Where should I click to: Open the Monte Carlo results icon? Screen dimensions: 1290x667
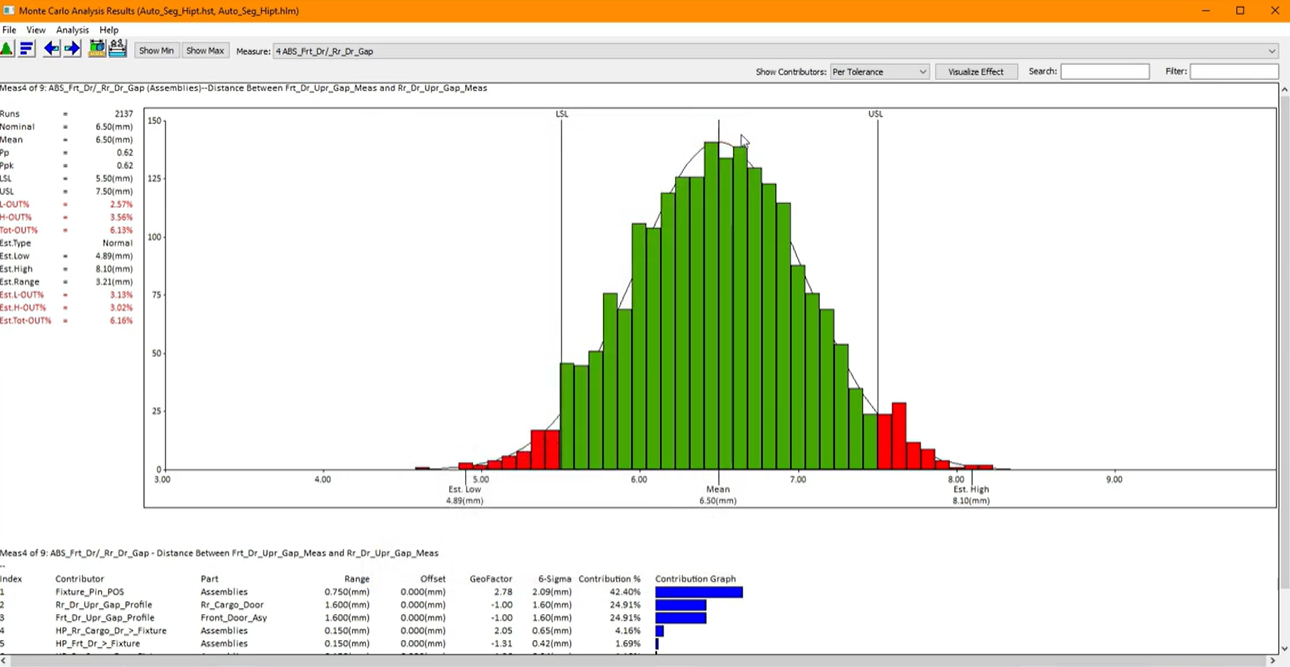click(x=97, y=48)
